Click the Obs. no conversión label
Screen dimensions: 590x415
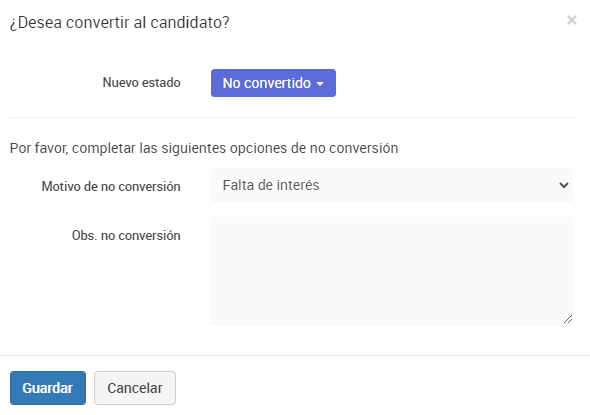pos(126,236)
